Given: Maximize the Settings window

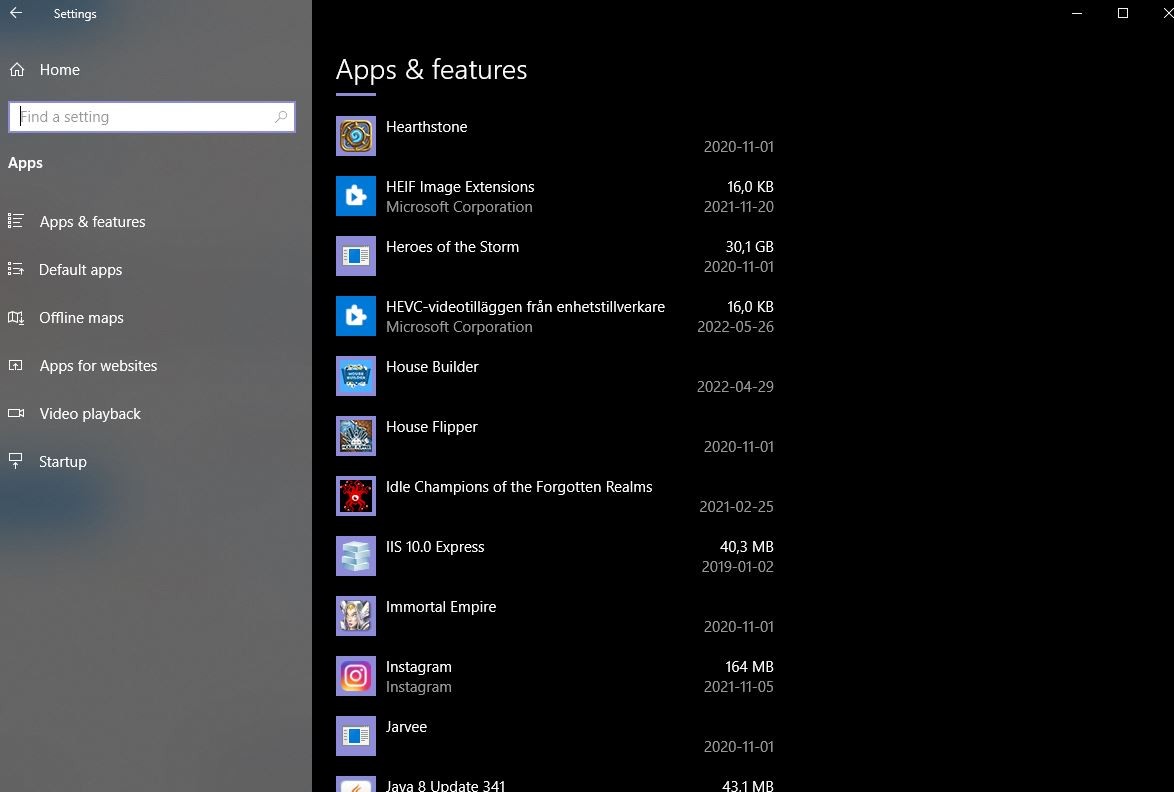Looking at the screenshot, I should (x=1122, y=13).
